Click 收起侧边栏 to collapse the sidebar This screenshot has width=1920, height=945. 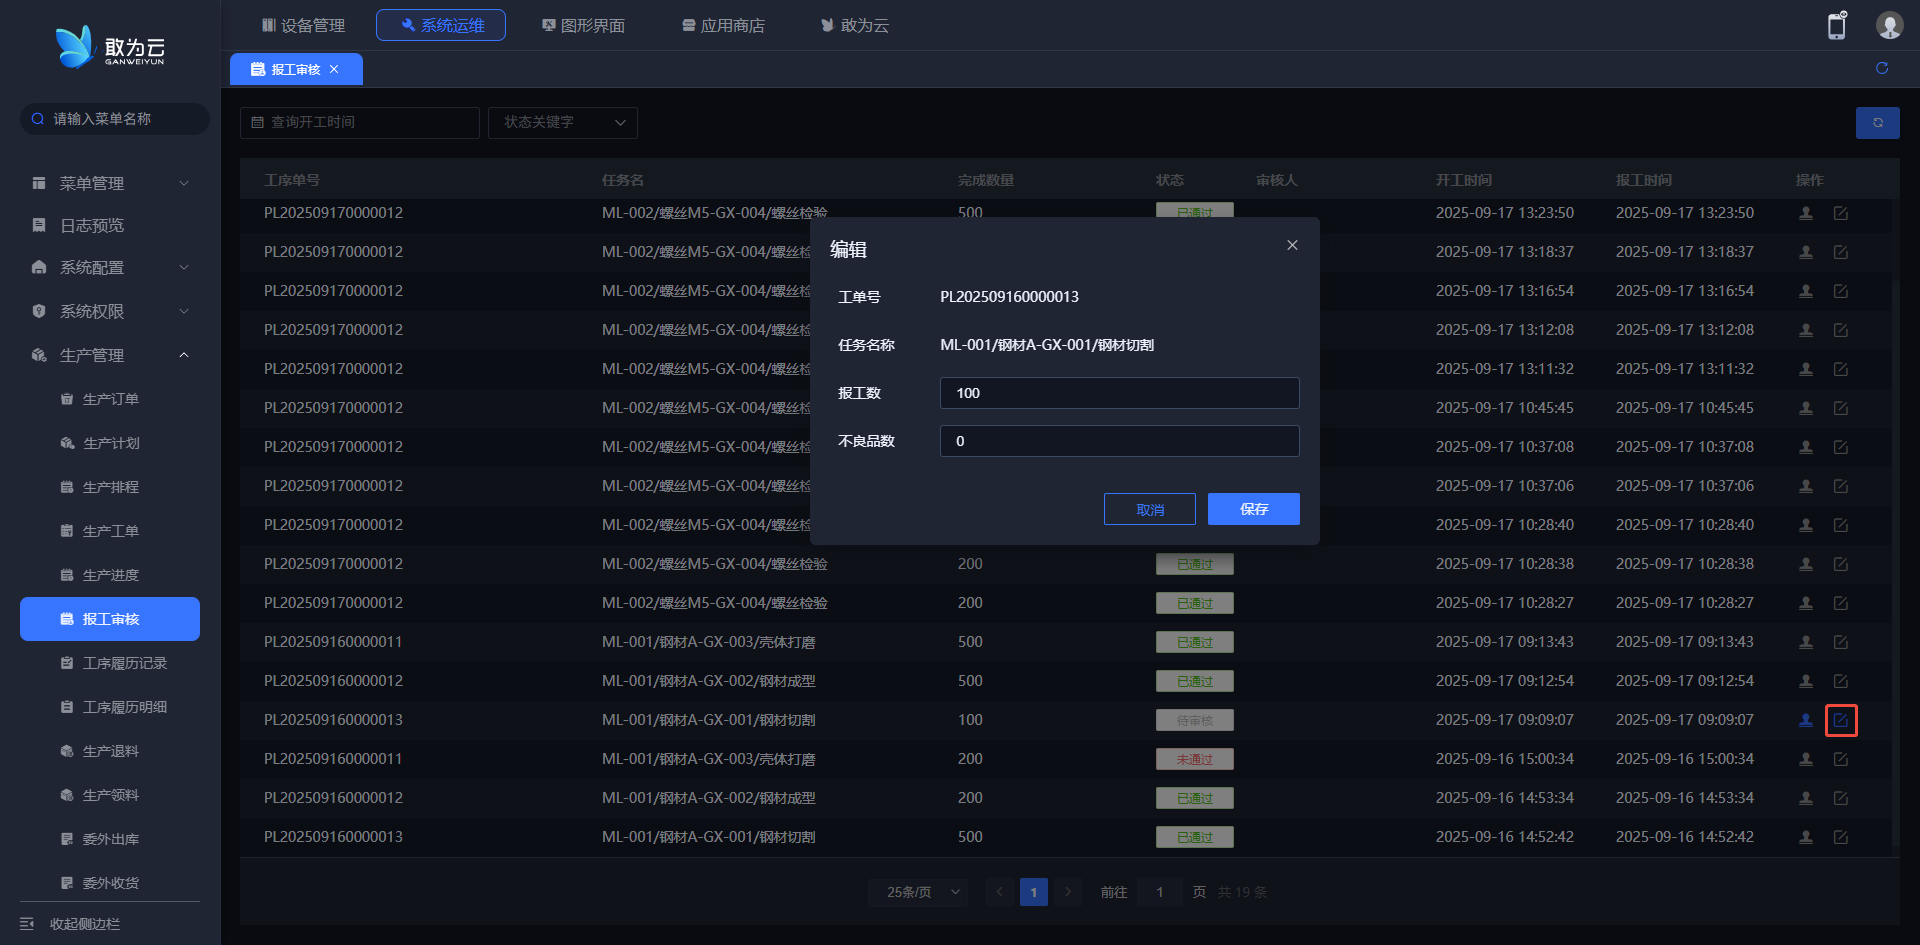pos(85,924)
